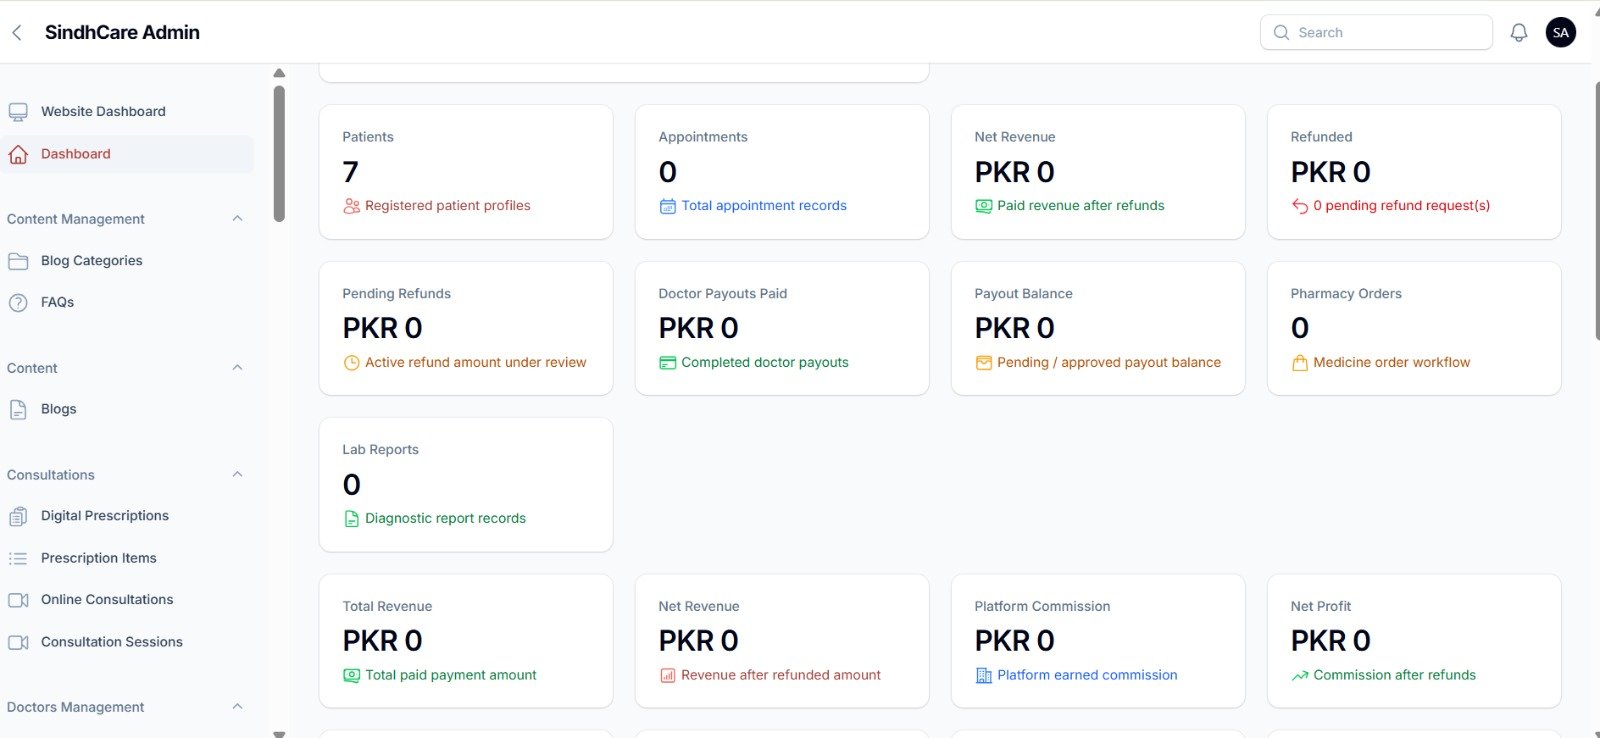Click the question mark icon for FAQs
The height and width of the screenshot is (738, 1600).
point(18,302)
